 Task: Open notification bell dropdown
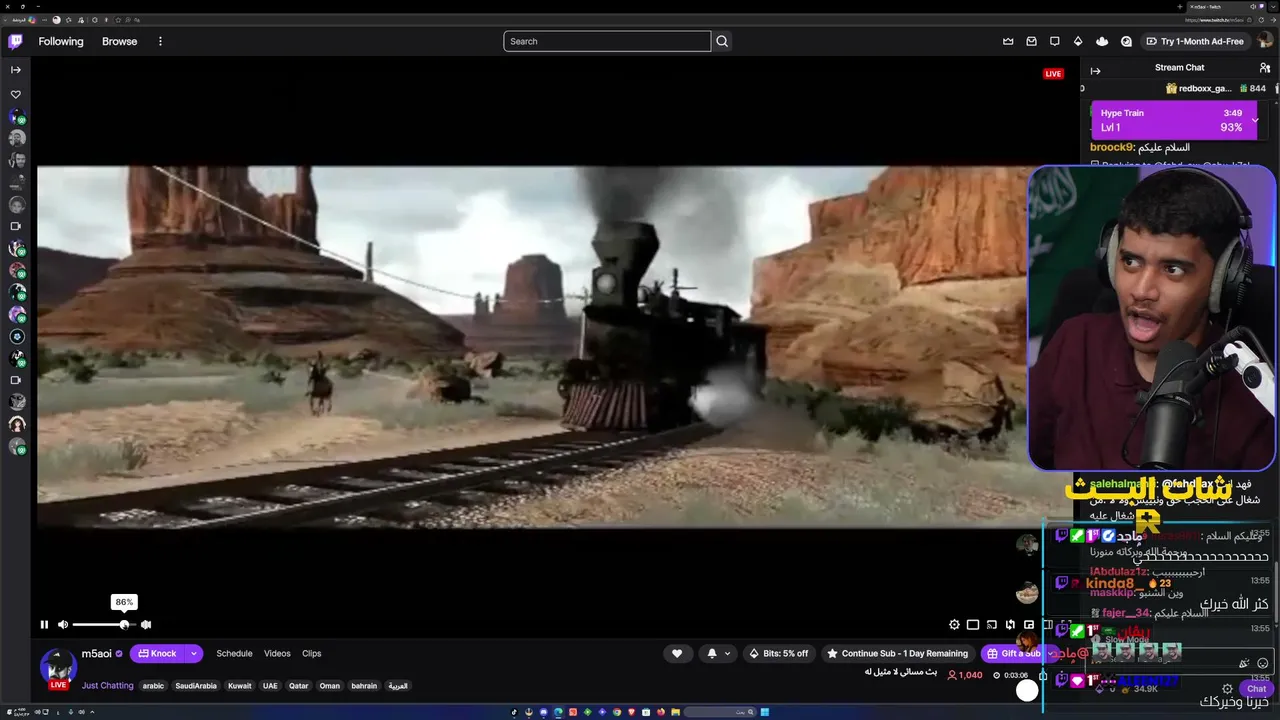click(x=718, y=653)
